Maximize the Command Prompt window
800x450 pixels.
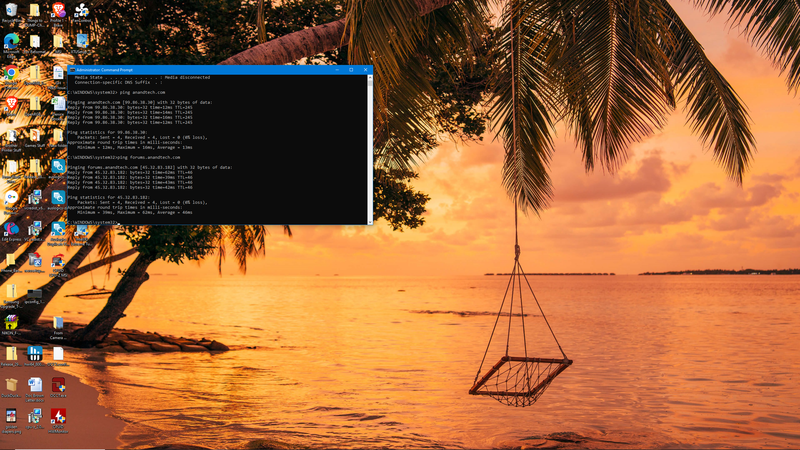tap(351, 70)
